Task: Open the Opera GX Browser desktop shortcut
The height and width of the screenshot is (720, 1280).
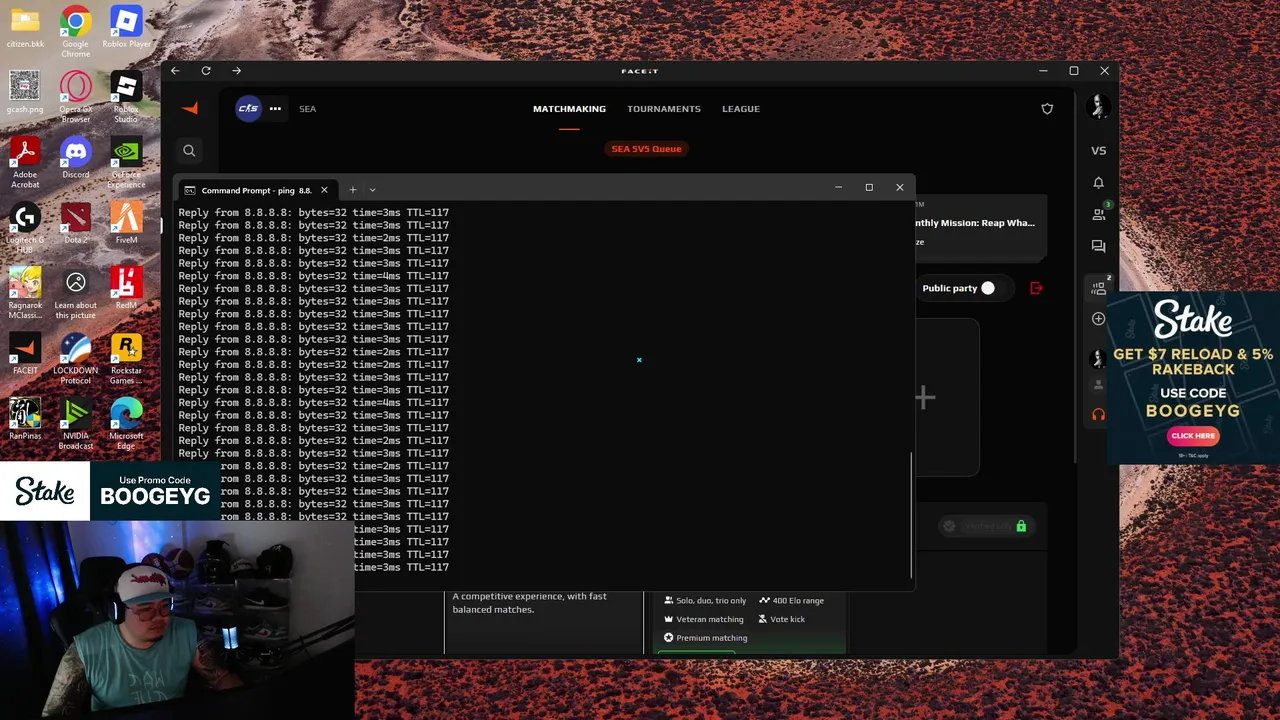Action: [75, 98]
